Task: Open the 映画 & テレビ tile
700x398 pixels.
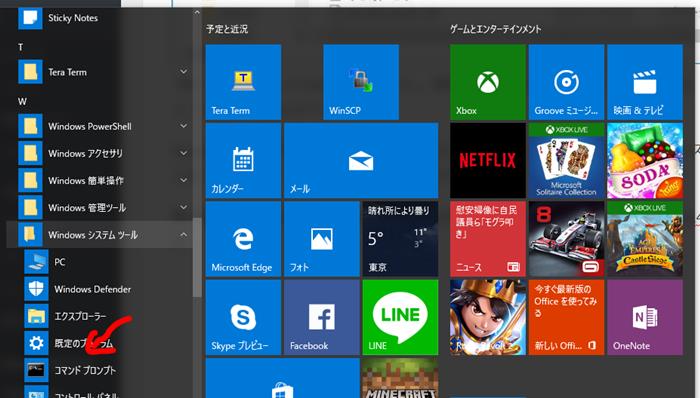Action: (645, 82)
